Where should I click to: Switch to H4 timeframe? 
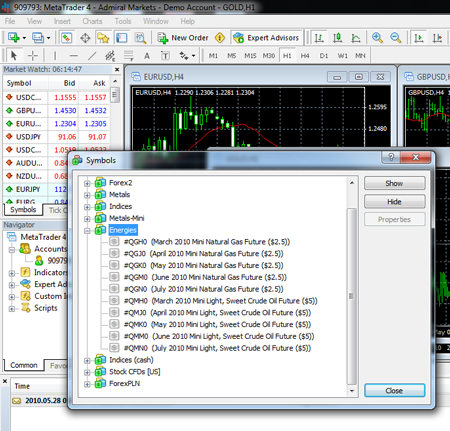305,56
